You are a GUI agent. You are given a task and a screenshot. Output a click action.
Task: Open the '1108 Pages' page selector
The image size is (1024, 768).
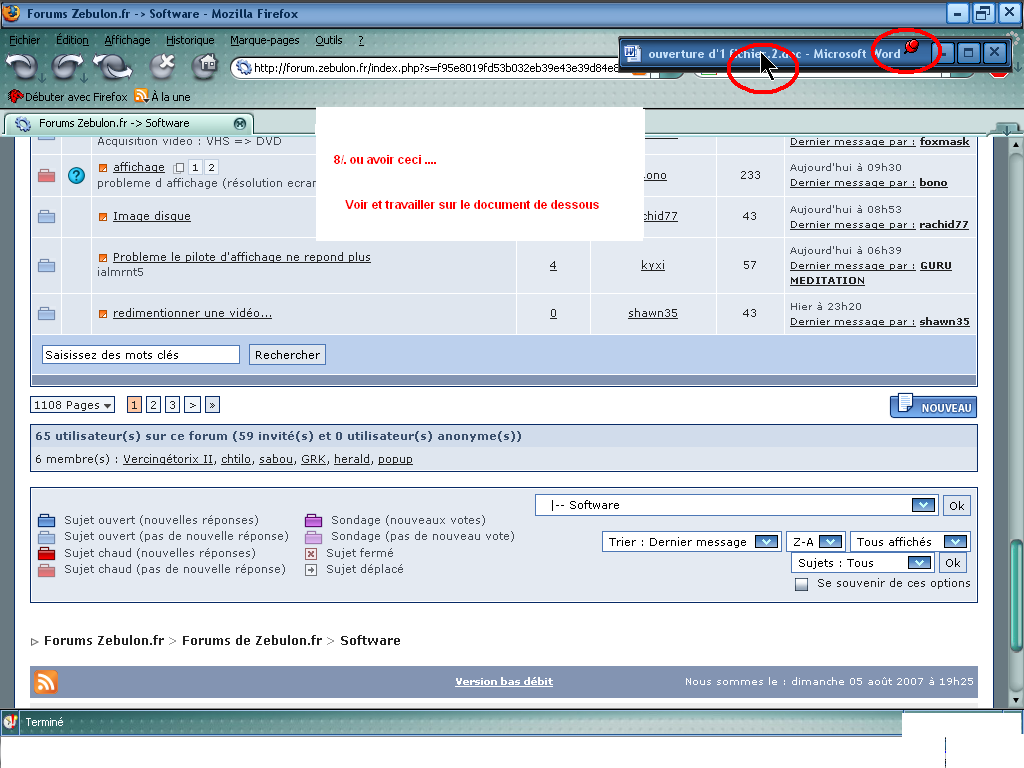(x=73, y=405)
